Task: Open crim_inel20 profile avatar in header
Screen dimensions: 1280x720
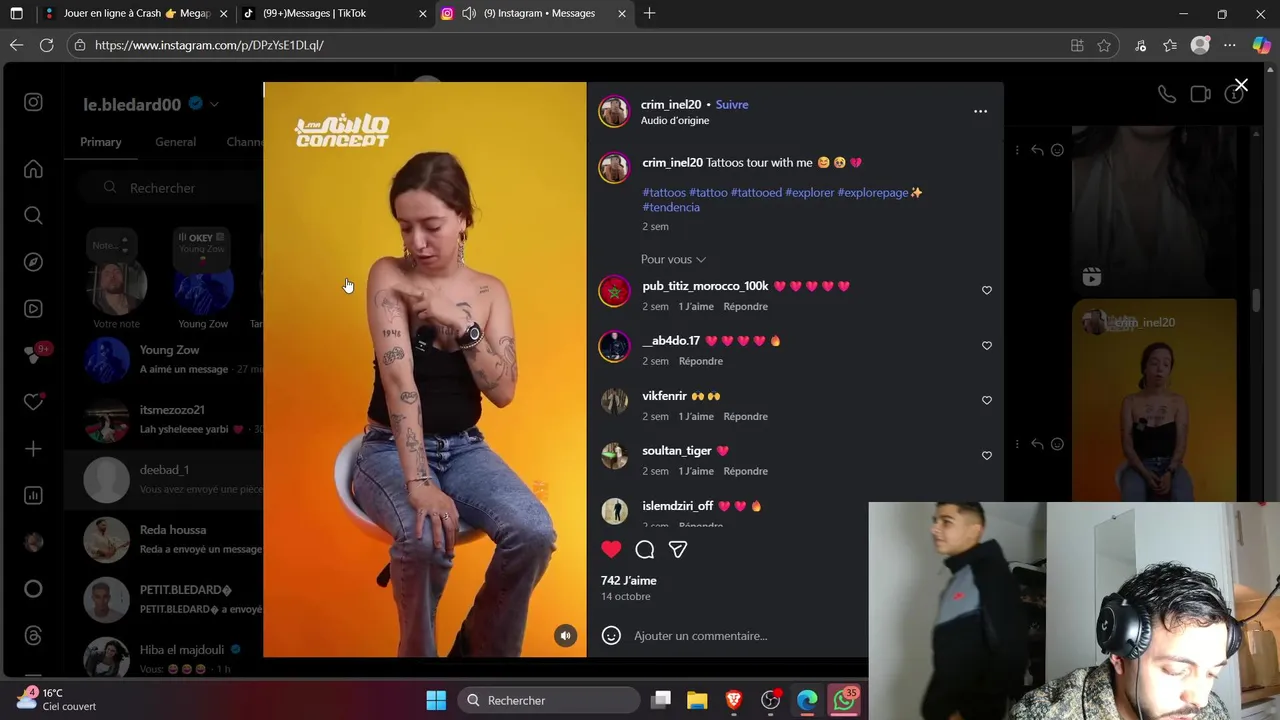Action: pyautogui.click(x=614, y=112)
